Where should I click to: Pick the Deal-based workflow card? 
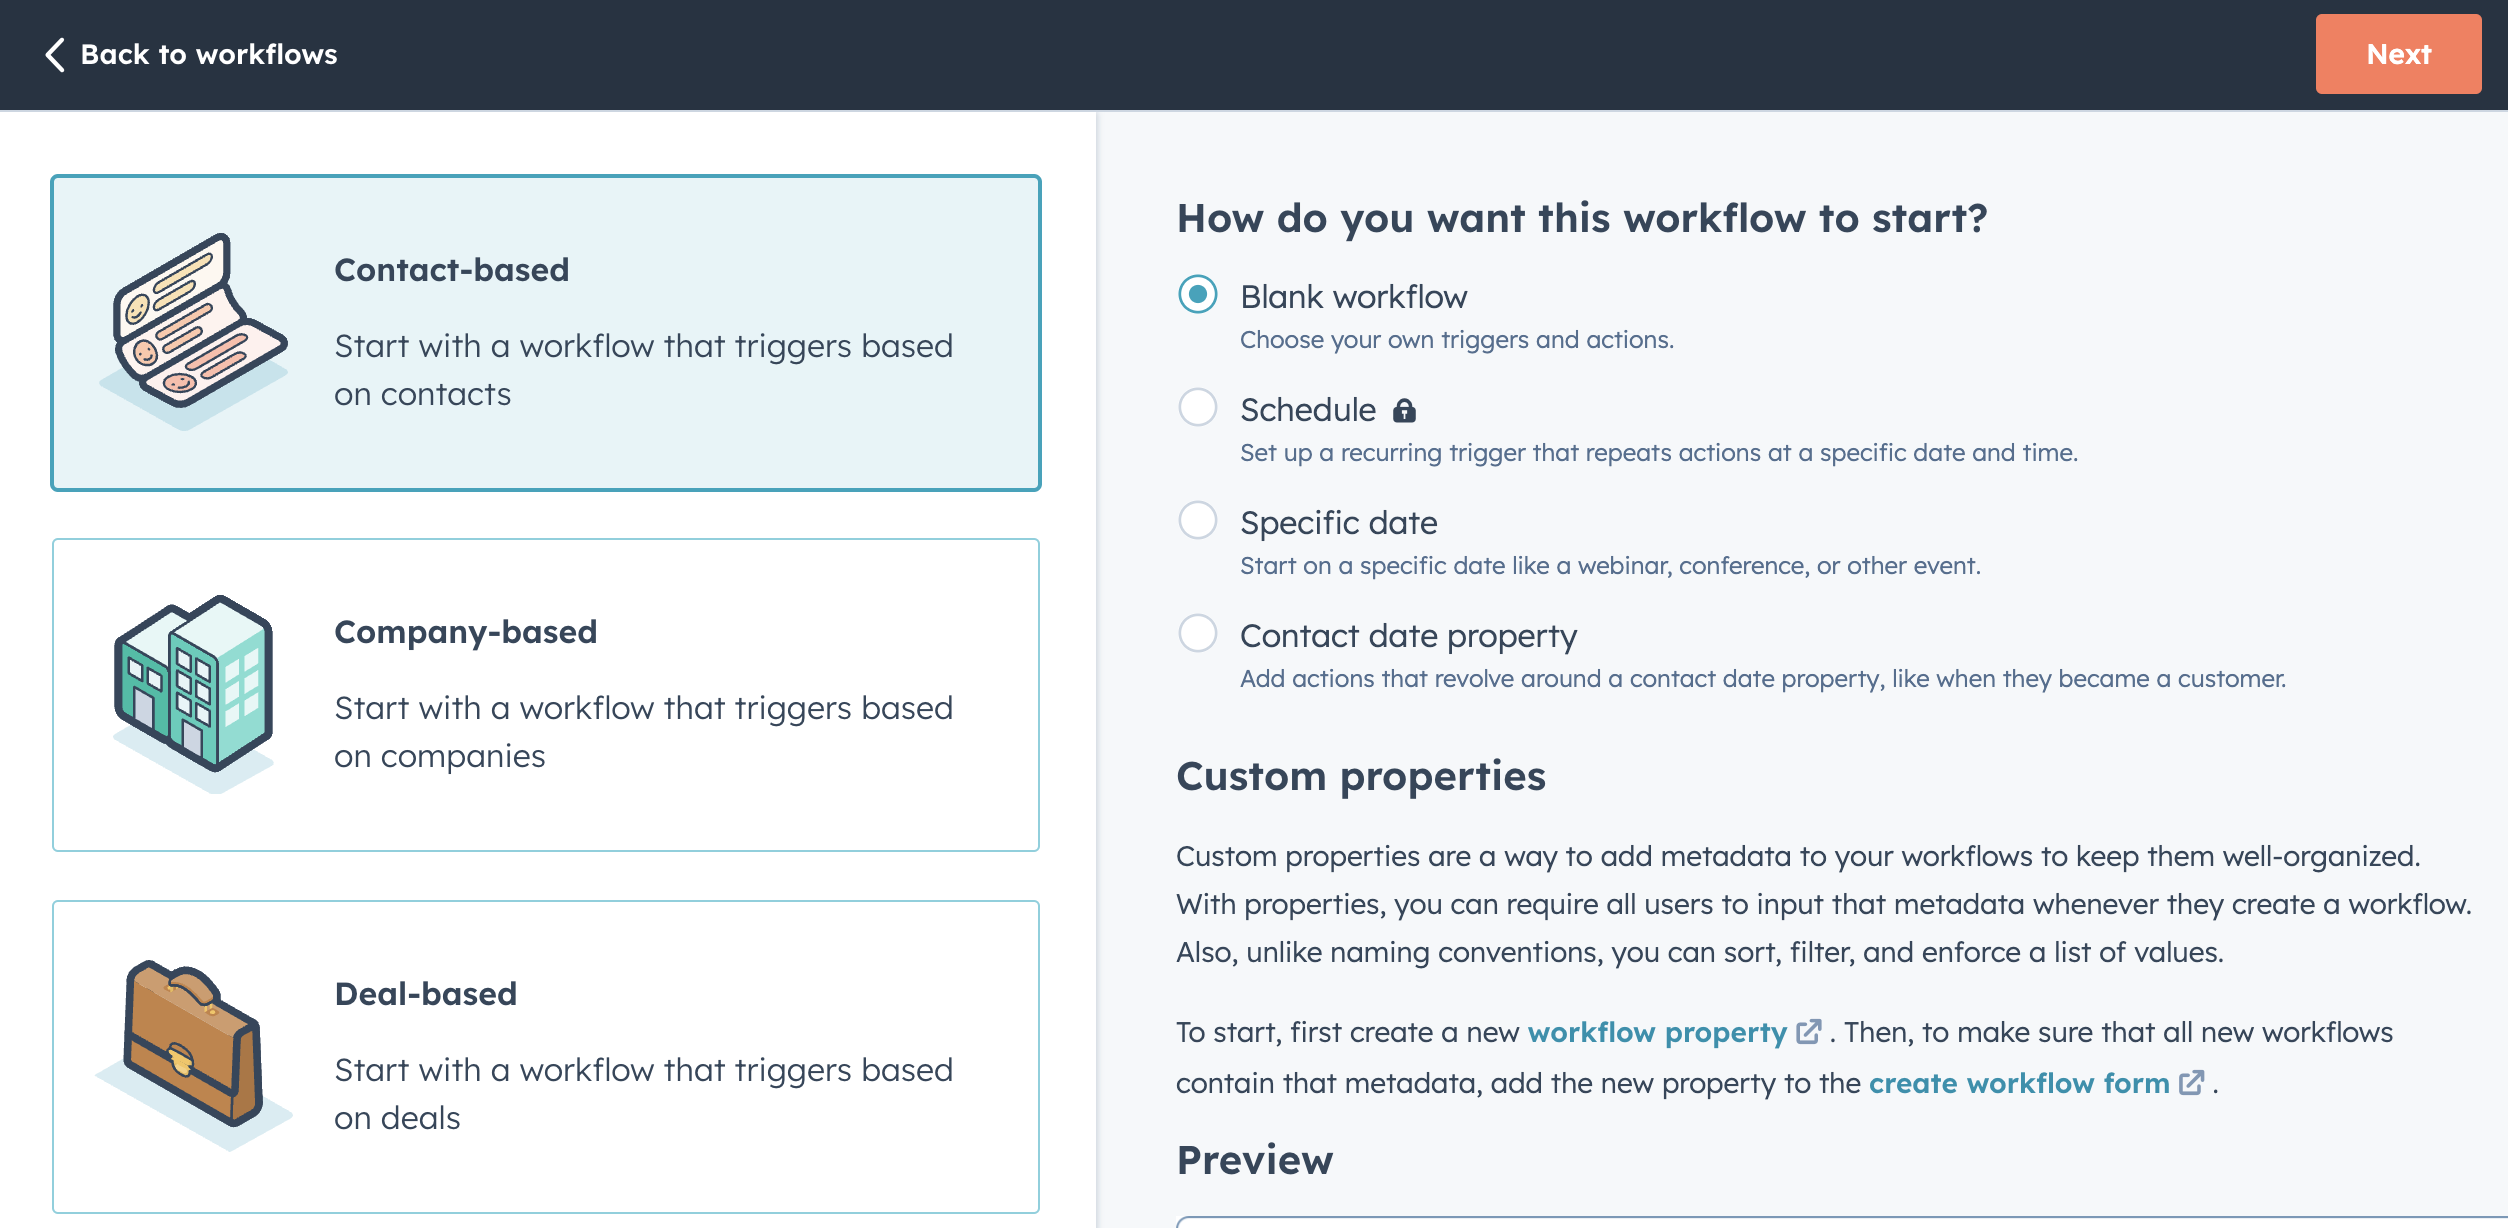point(545,1058)
